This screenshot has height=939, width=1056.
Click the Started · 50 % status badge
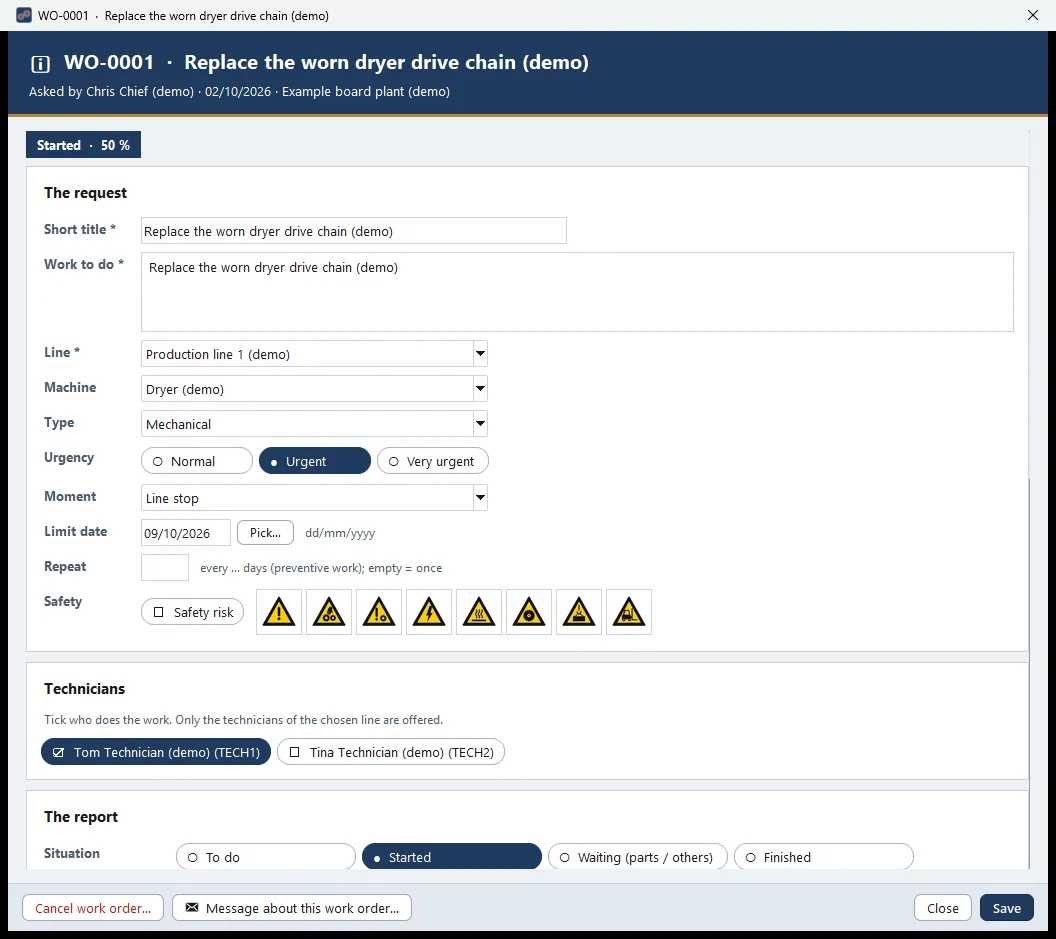(84, 145)
